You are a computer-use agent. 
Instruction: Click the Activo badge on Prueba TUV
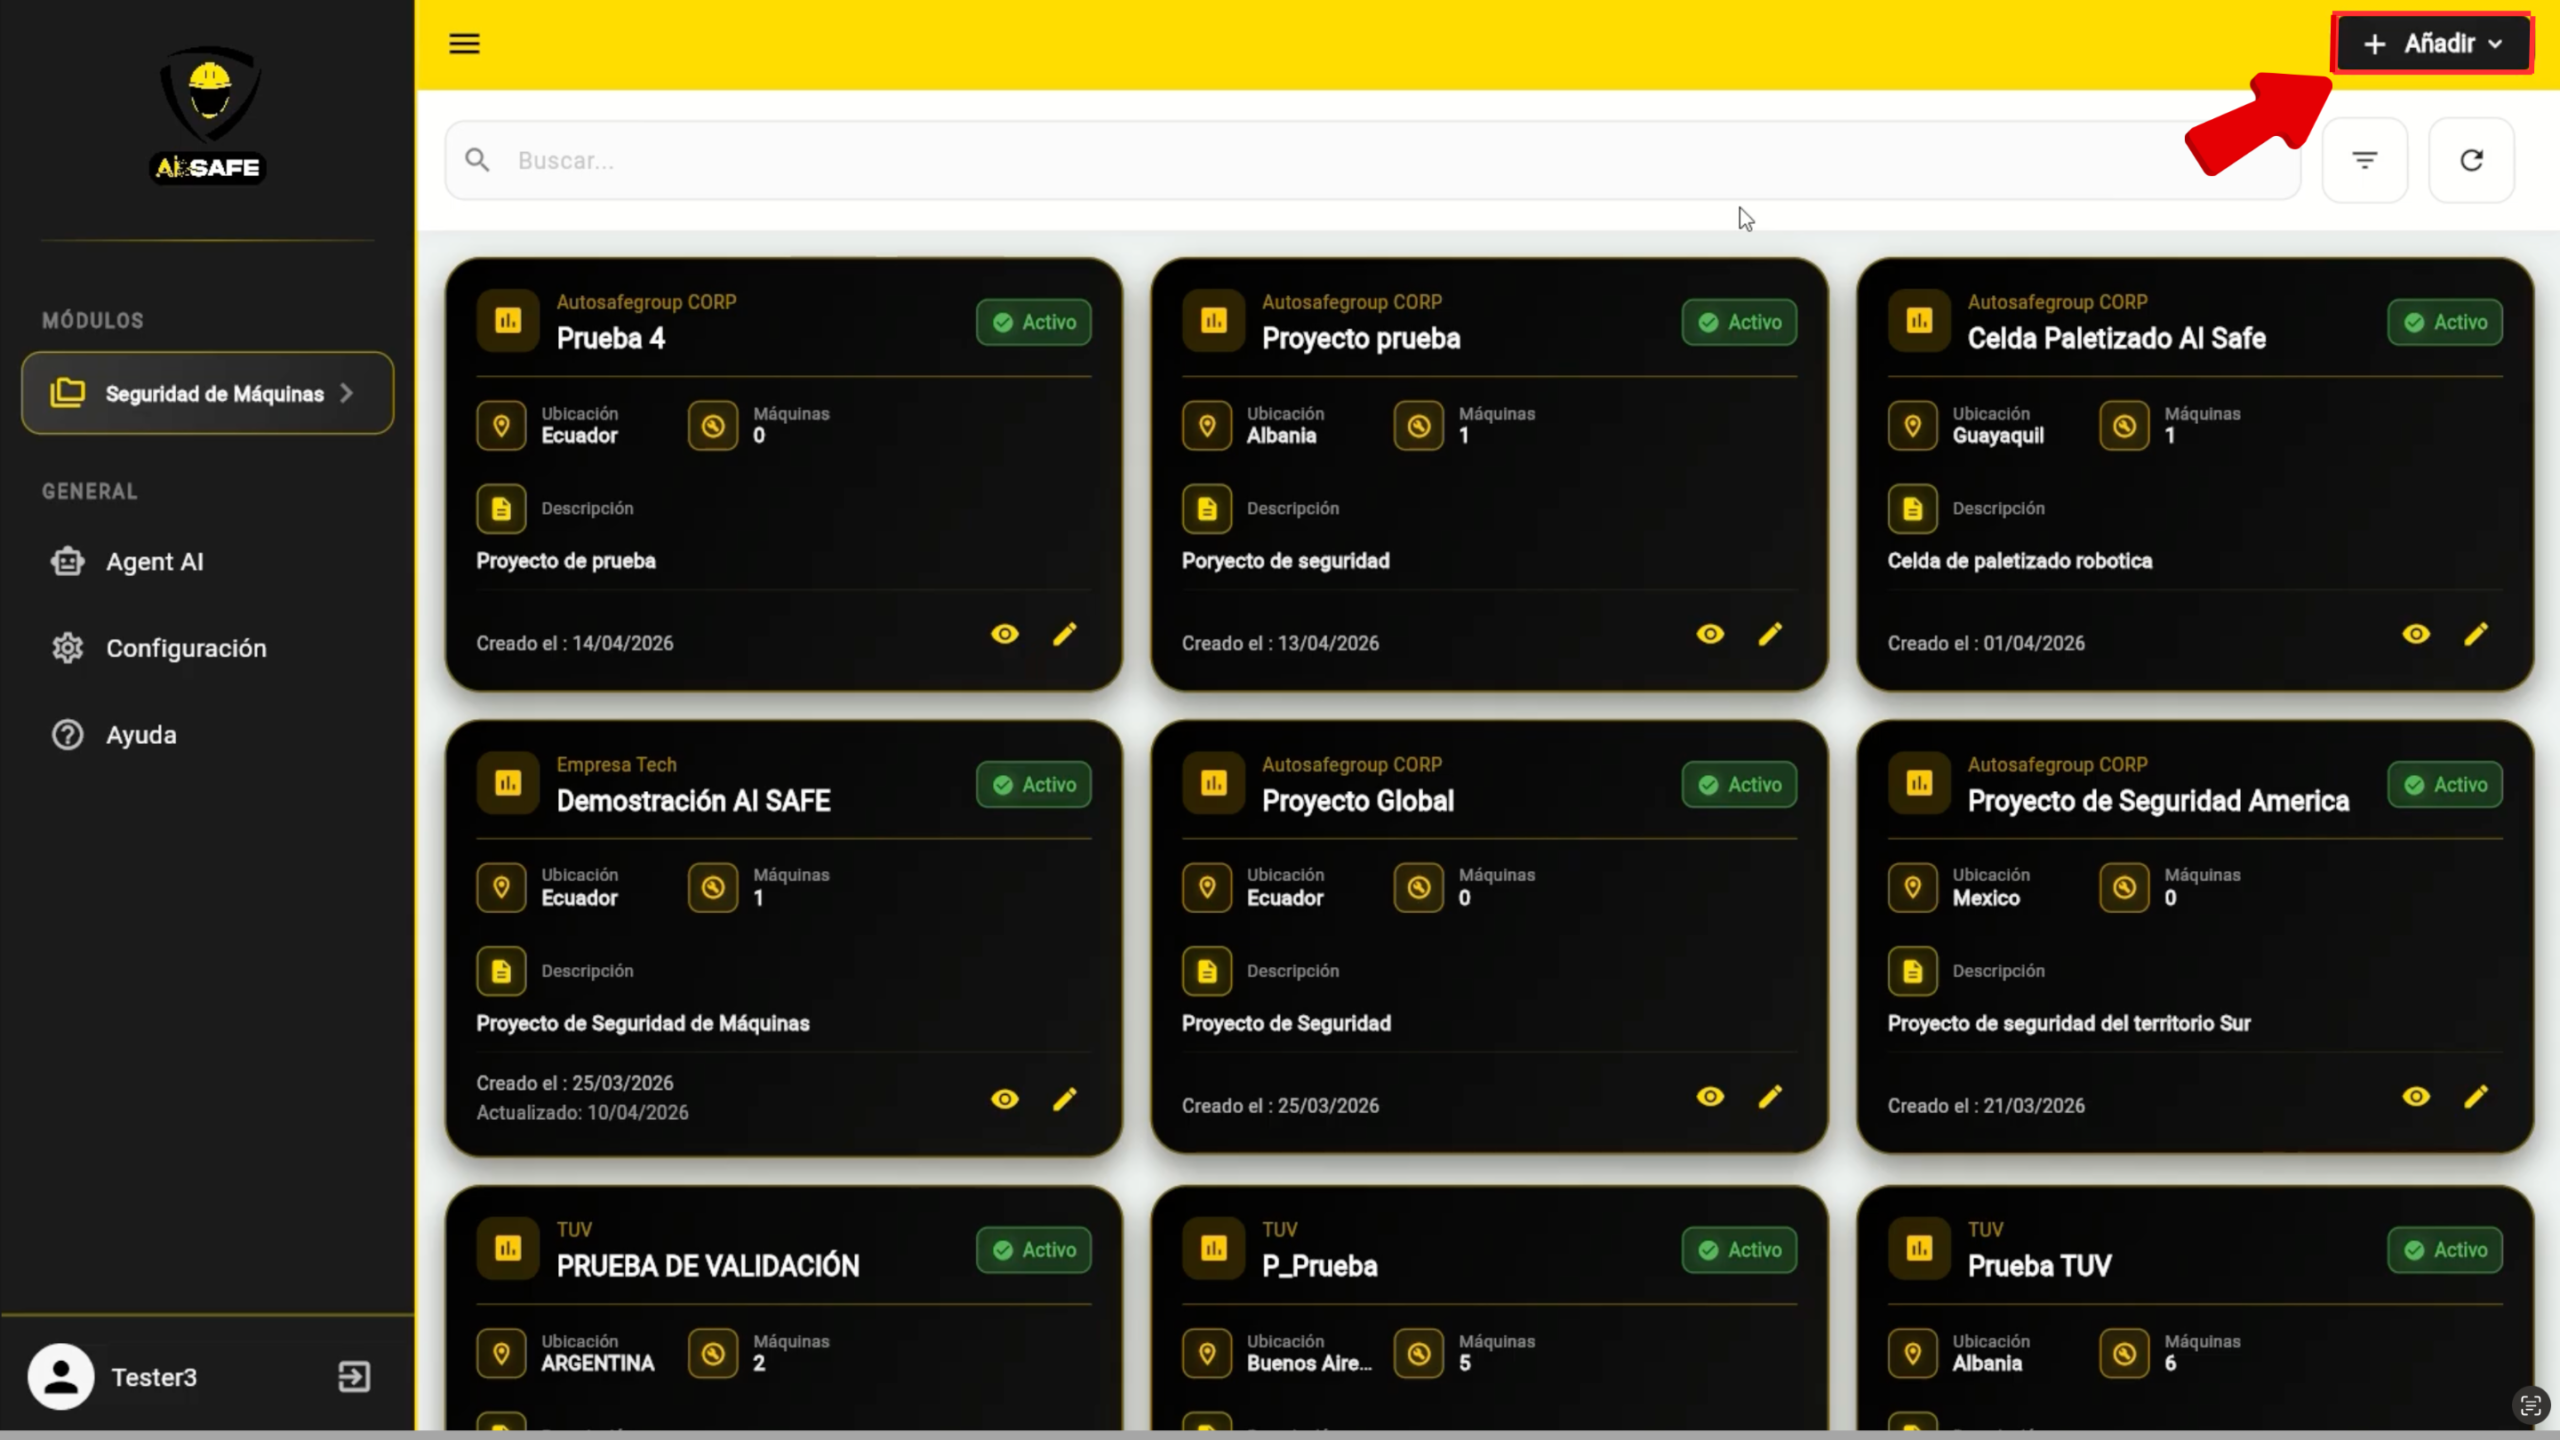tap(2445, 1249)
